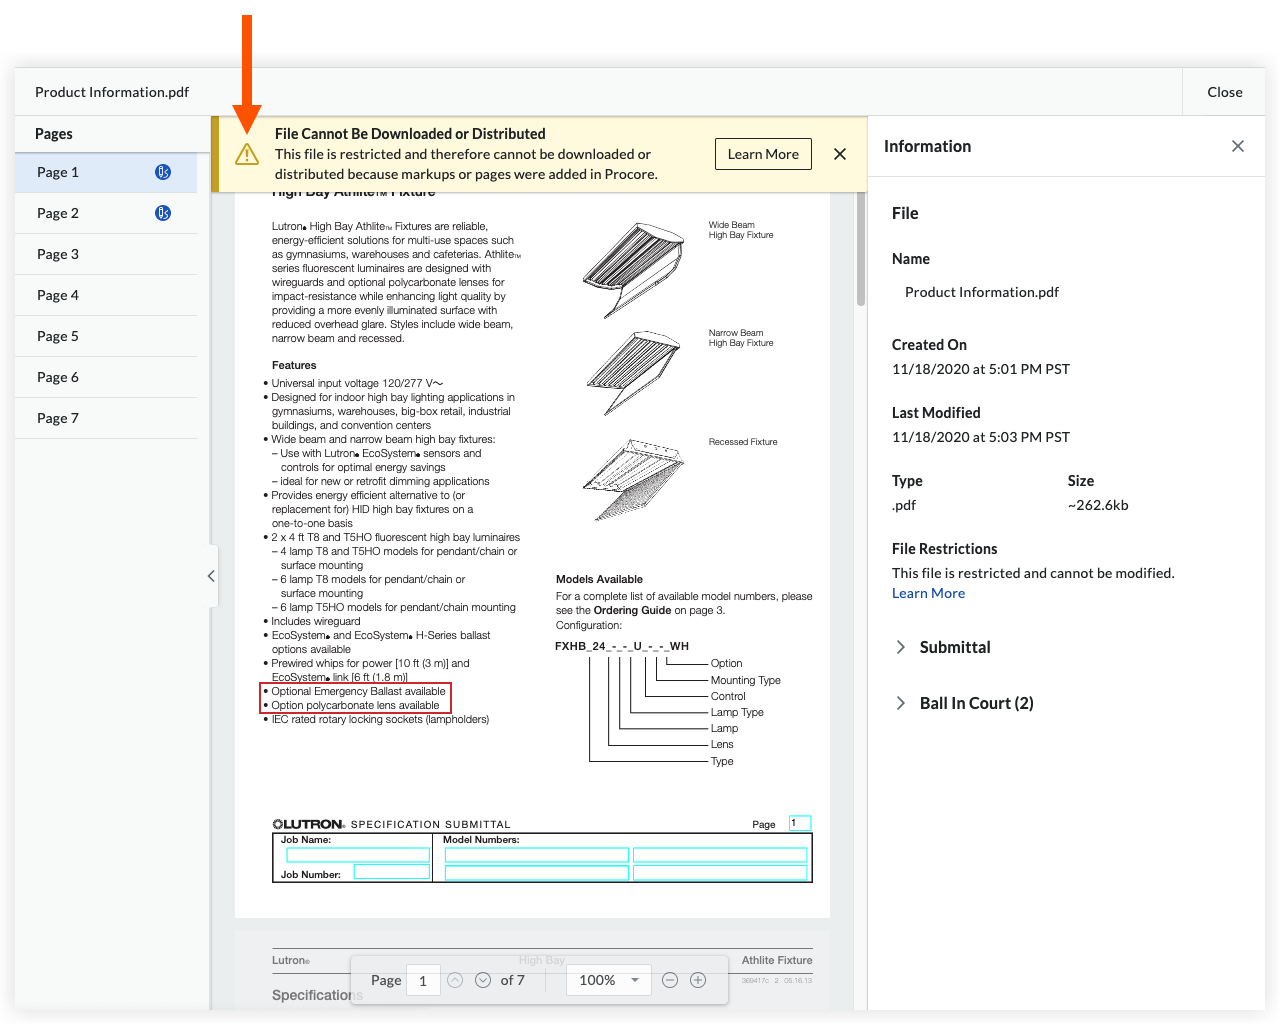The height and width of the screenshot is (1025, 1280).
Task: Click the first Model Numbers field
Action: pos(537,855)
